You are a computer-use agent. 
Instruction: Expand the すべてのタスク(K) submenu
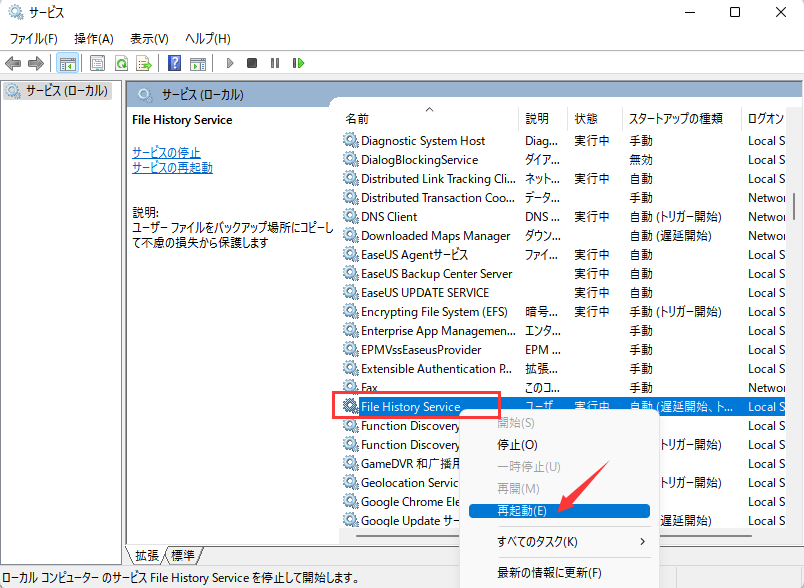pos(558,542)
